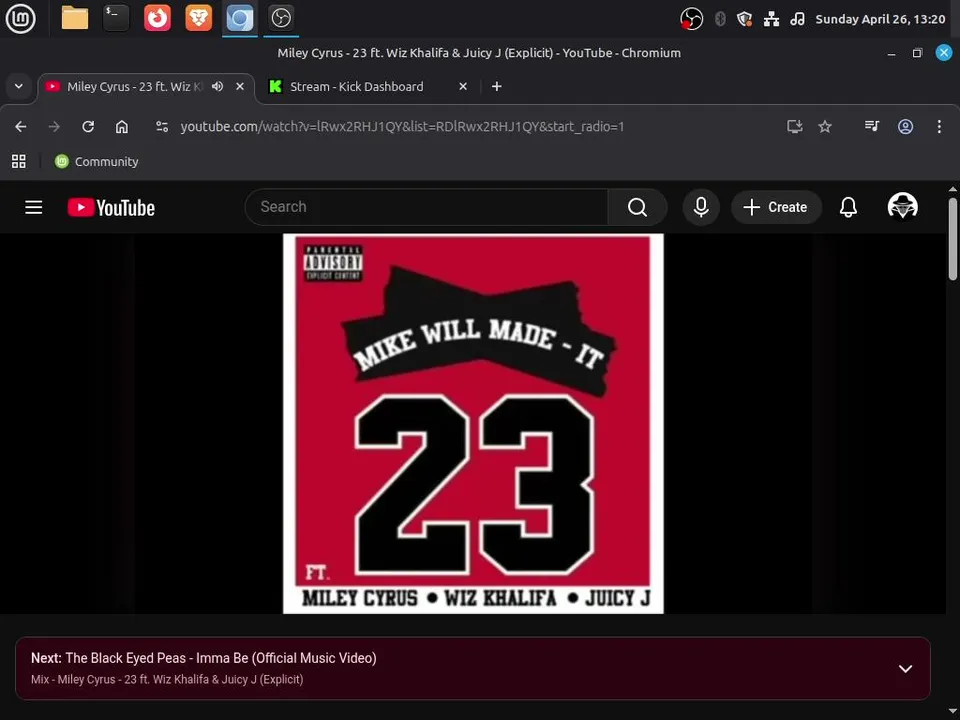Click the page vertical scrollbar
The width and height of the screenshot is (960, 720).
point(953,238)
